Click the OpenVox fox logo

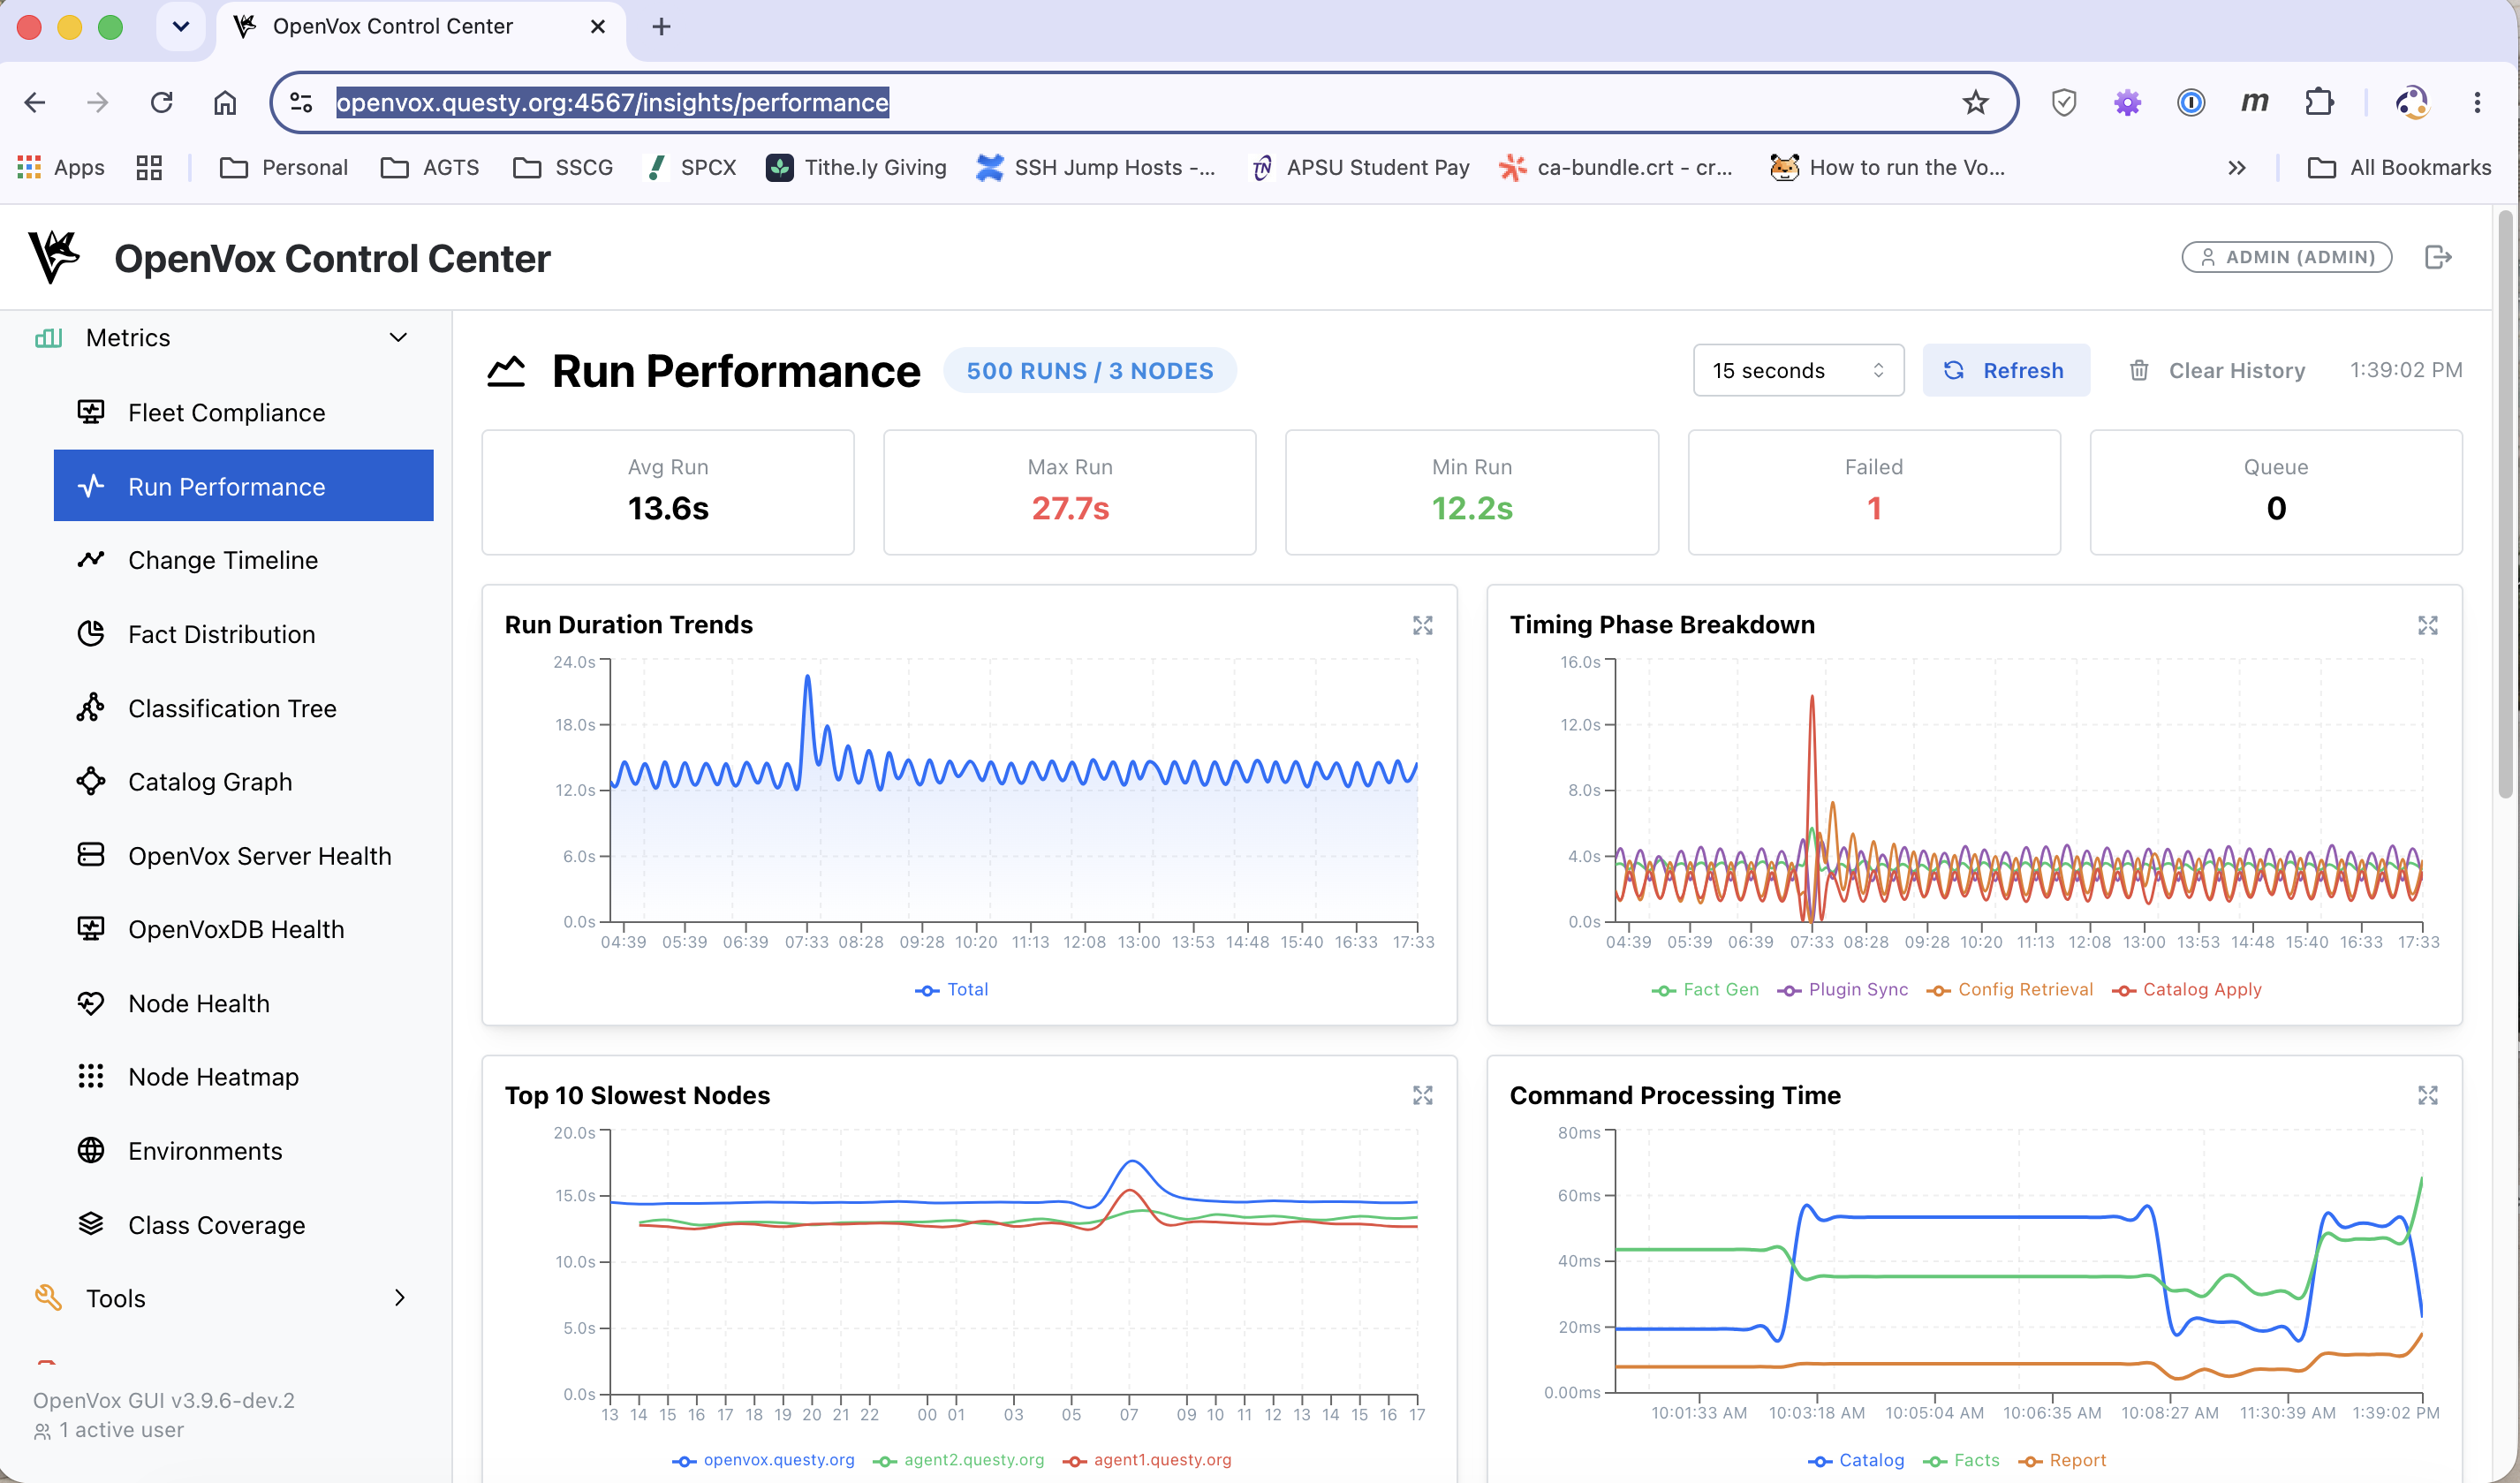point(53,257)
